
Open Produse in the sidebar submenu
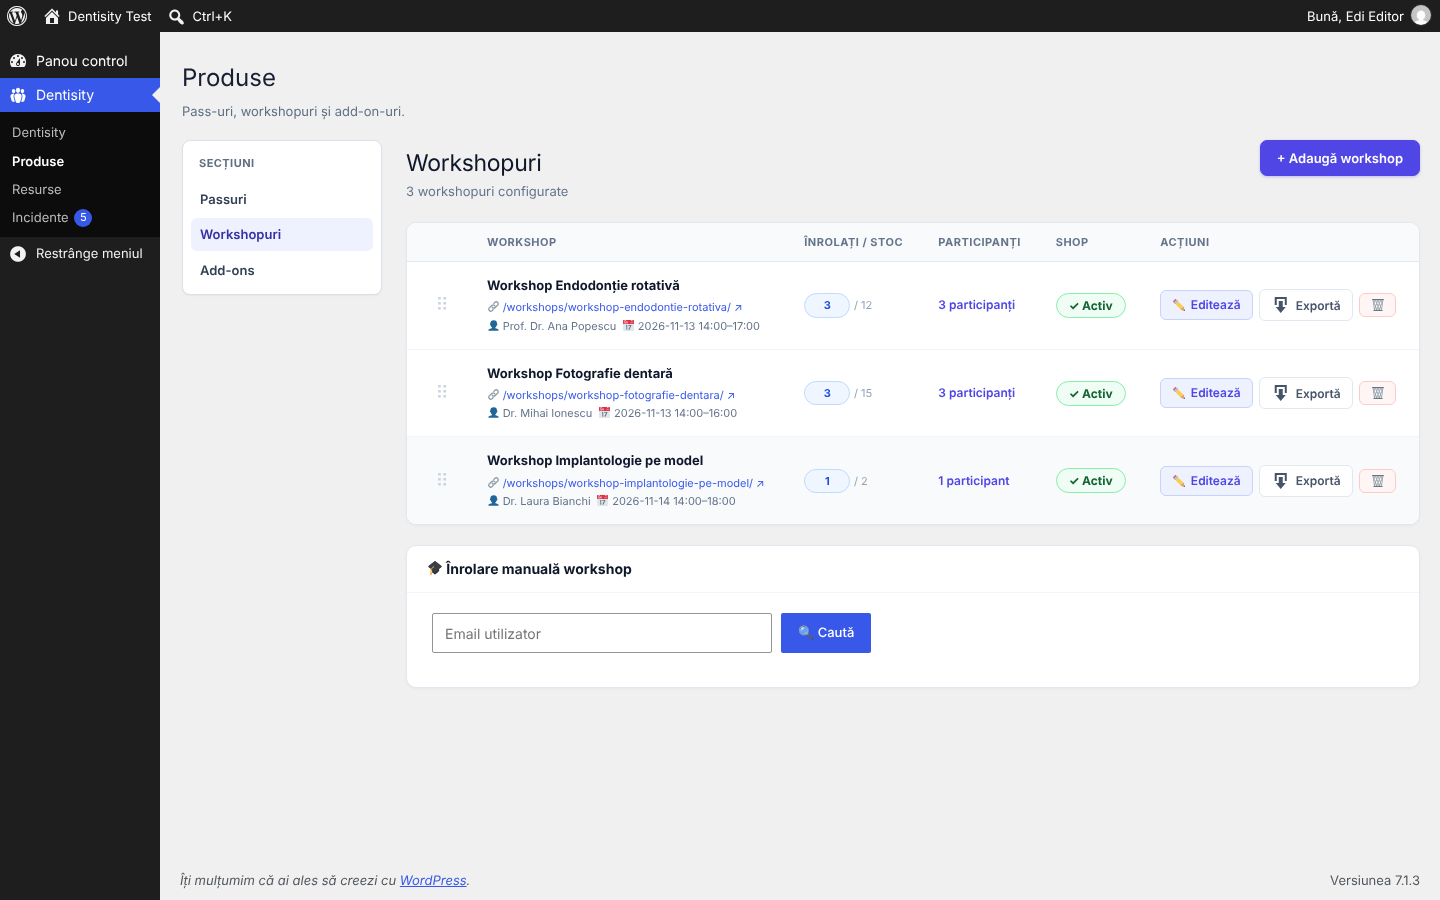point(38,161)
